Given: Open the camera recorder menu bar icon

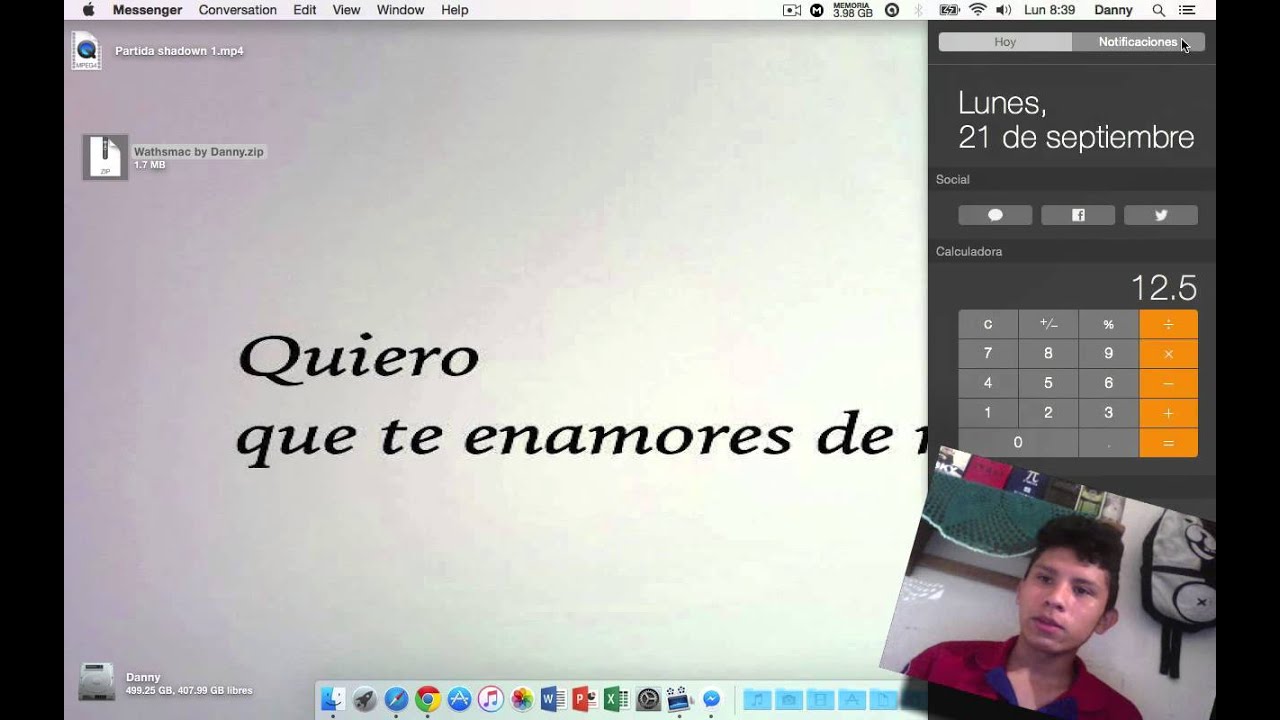Looking at the screenshot, I should click(792, 10).
